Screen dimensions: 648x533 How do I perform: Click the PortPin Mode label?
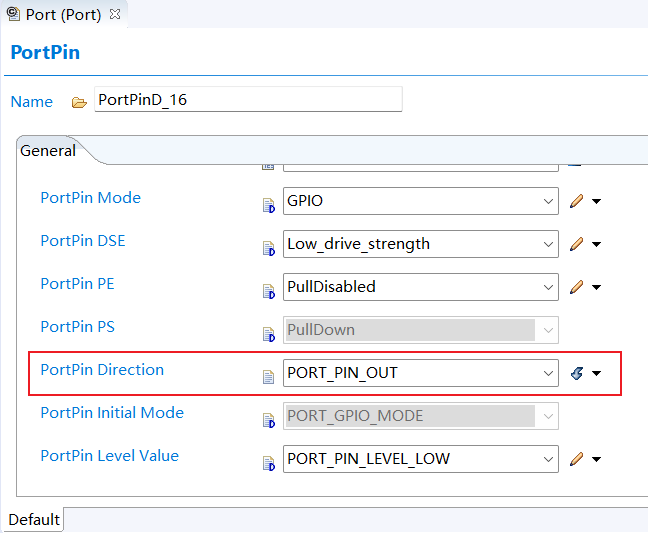[x=91, y=197]
